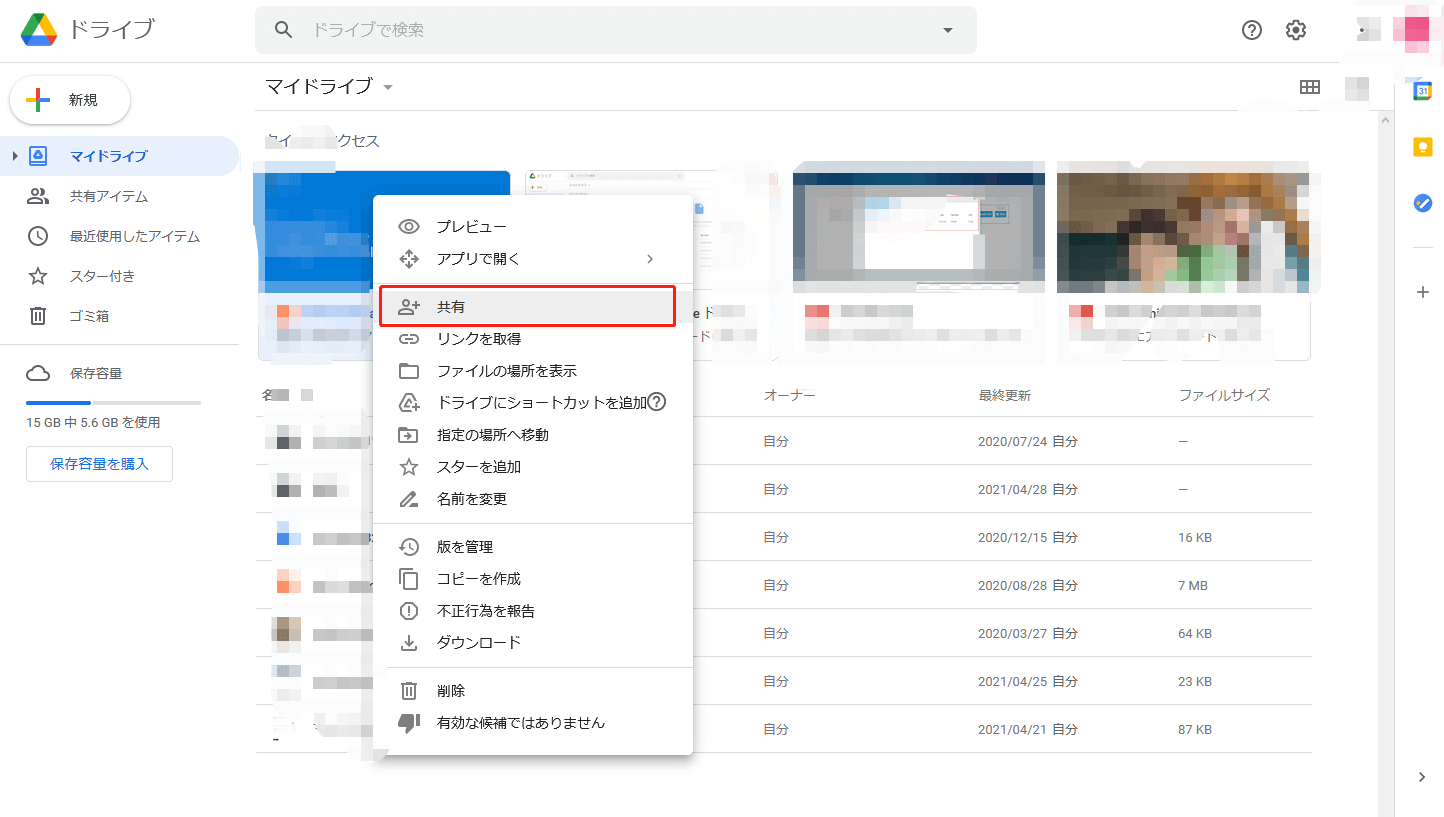Click inside the ドライブで検索 search field

(x=600, y=30)
